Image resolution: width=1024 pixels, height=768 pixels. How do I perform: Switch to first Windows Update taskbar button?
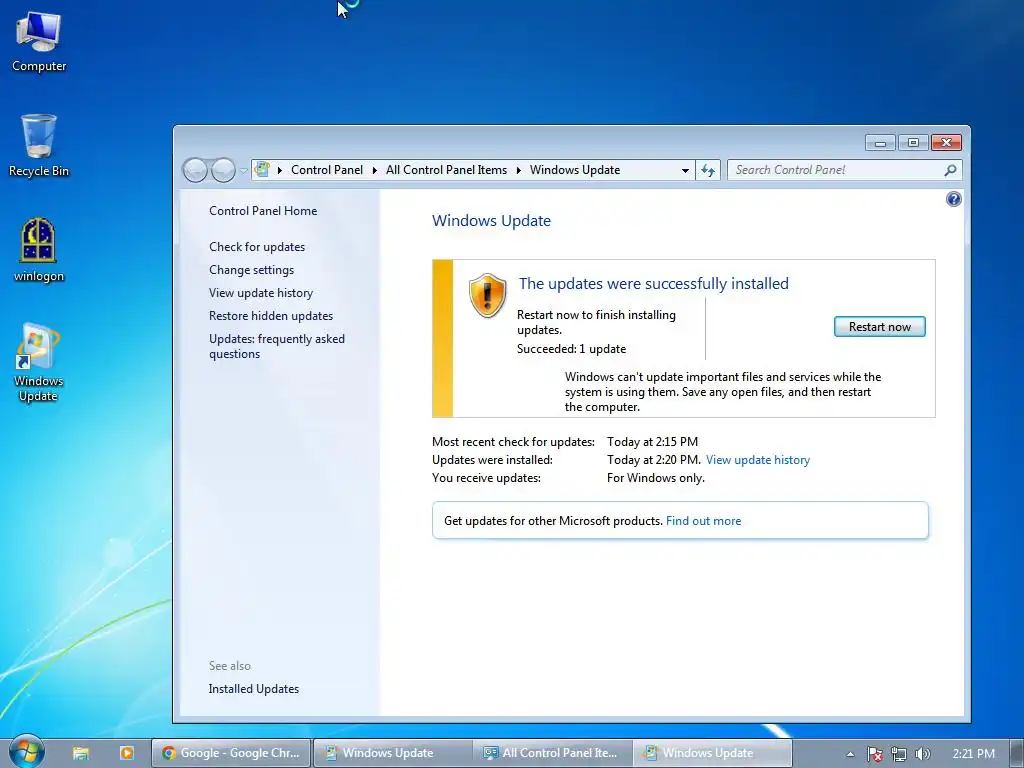point(393,753)
